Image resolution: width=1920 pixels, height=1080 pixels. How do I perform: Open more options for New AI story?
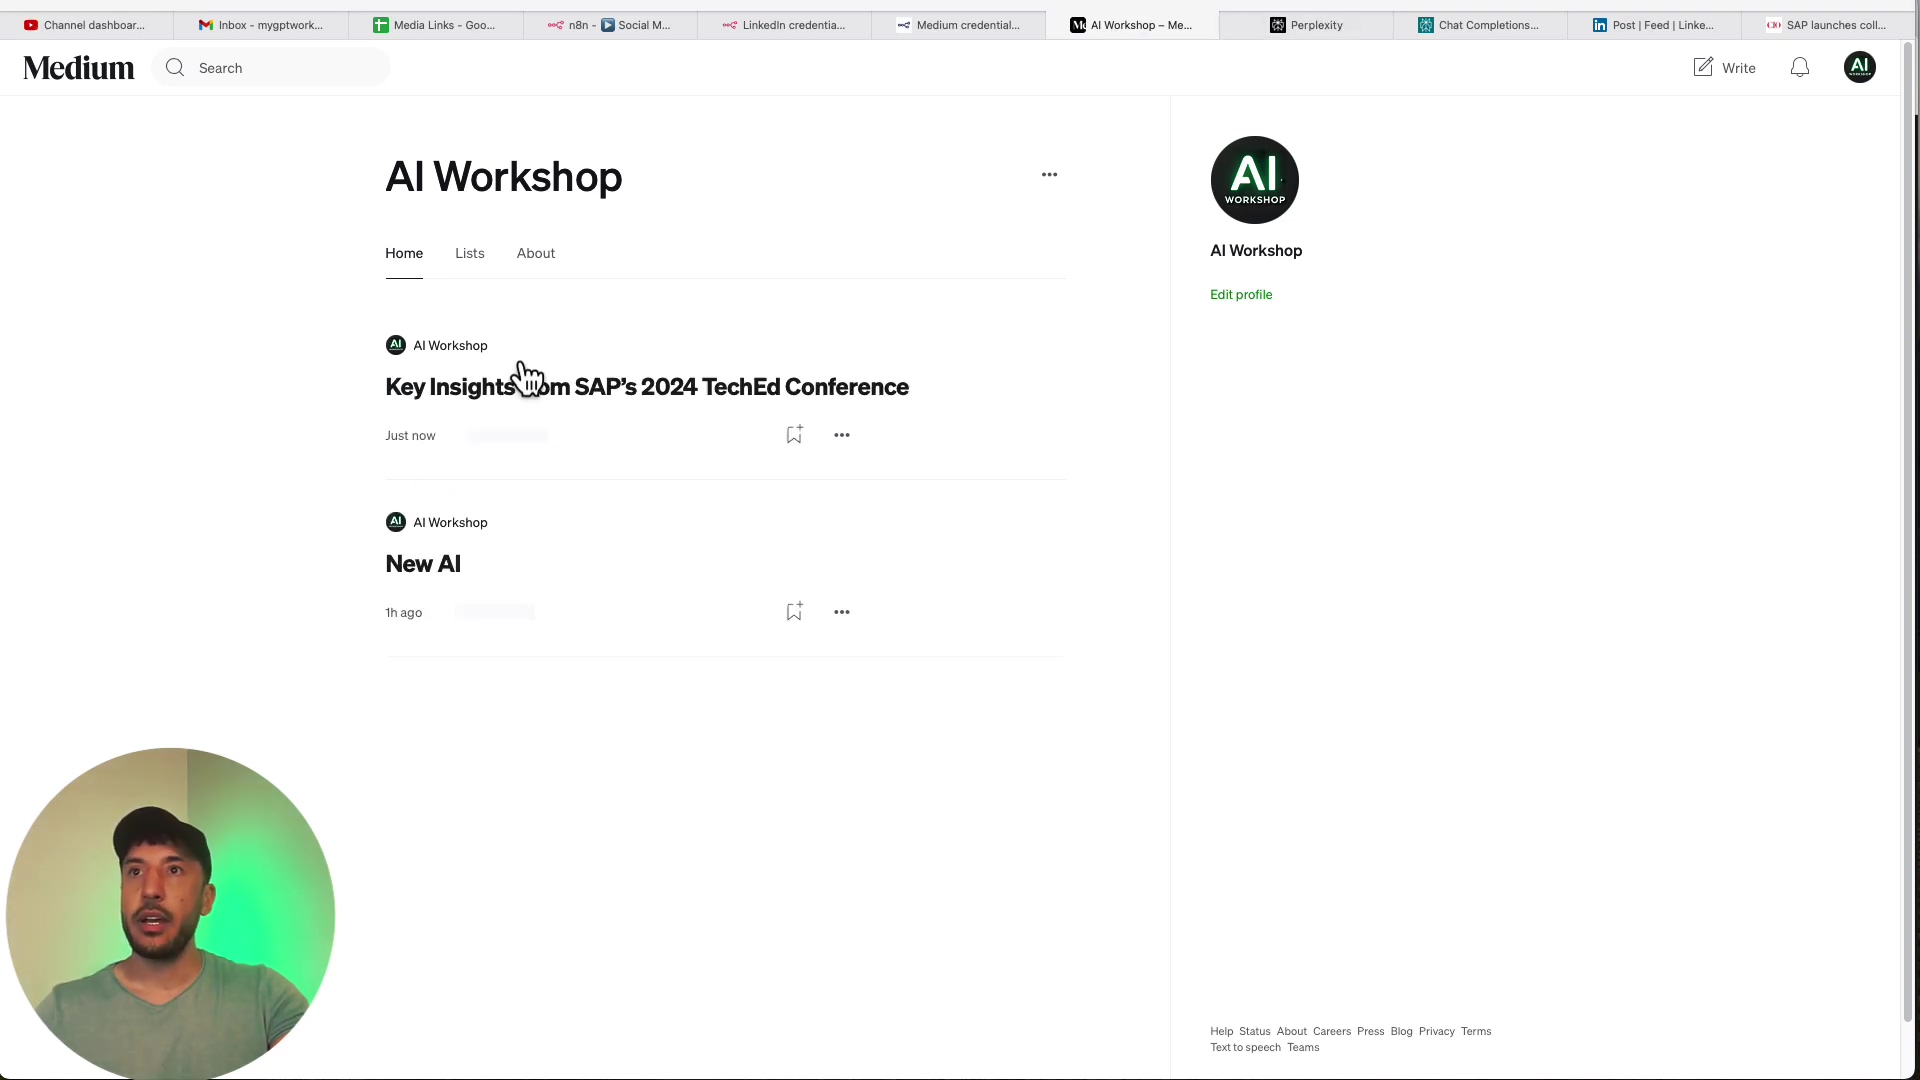[x=842, y=612]
